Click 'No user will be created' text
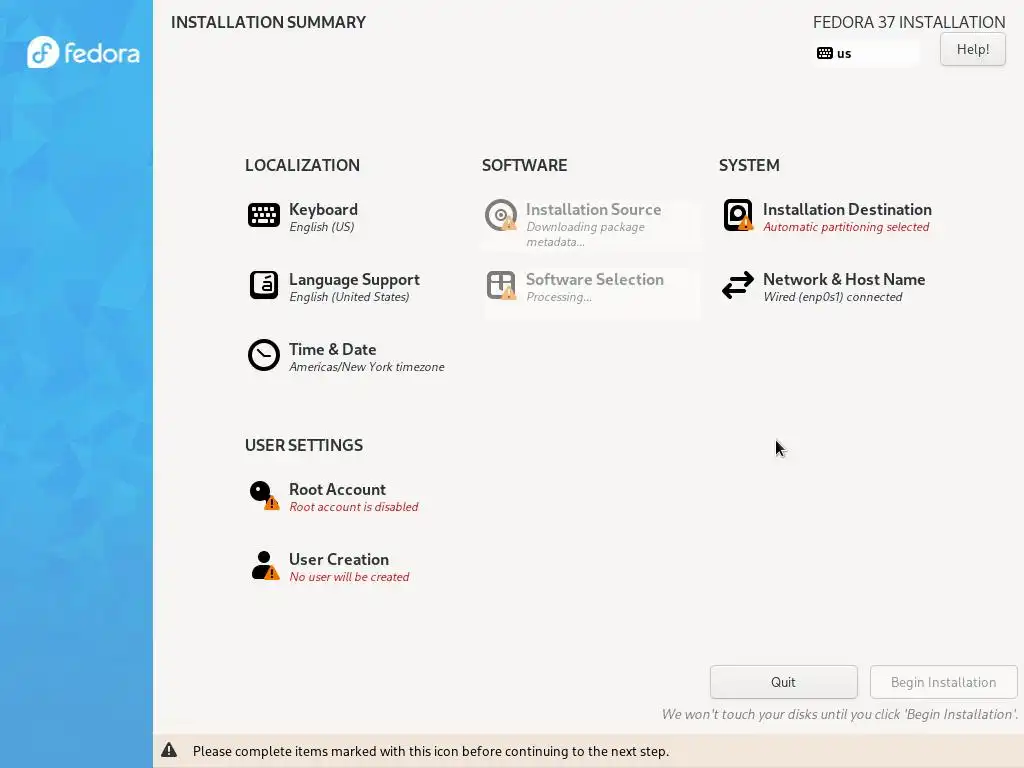 coord(349,577)
